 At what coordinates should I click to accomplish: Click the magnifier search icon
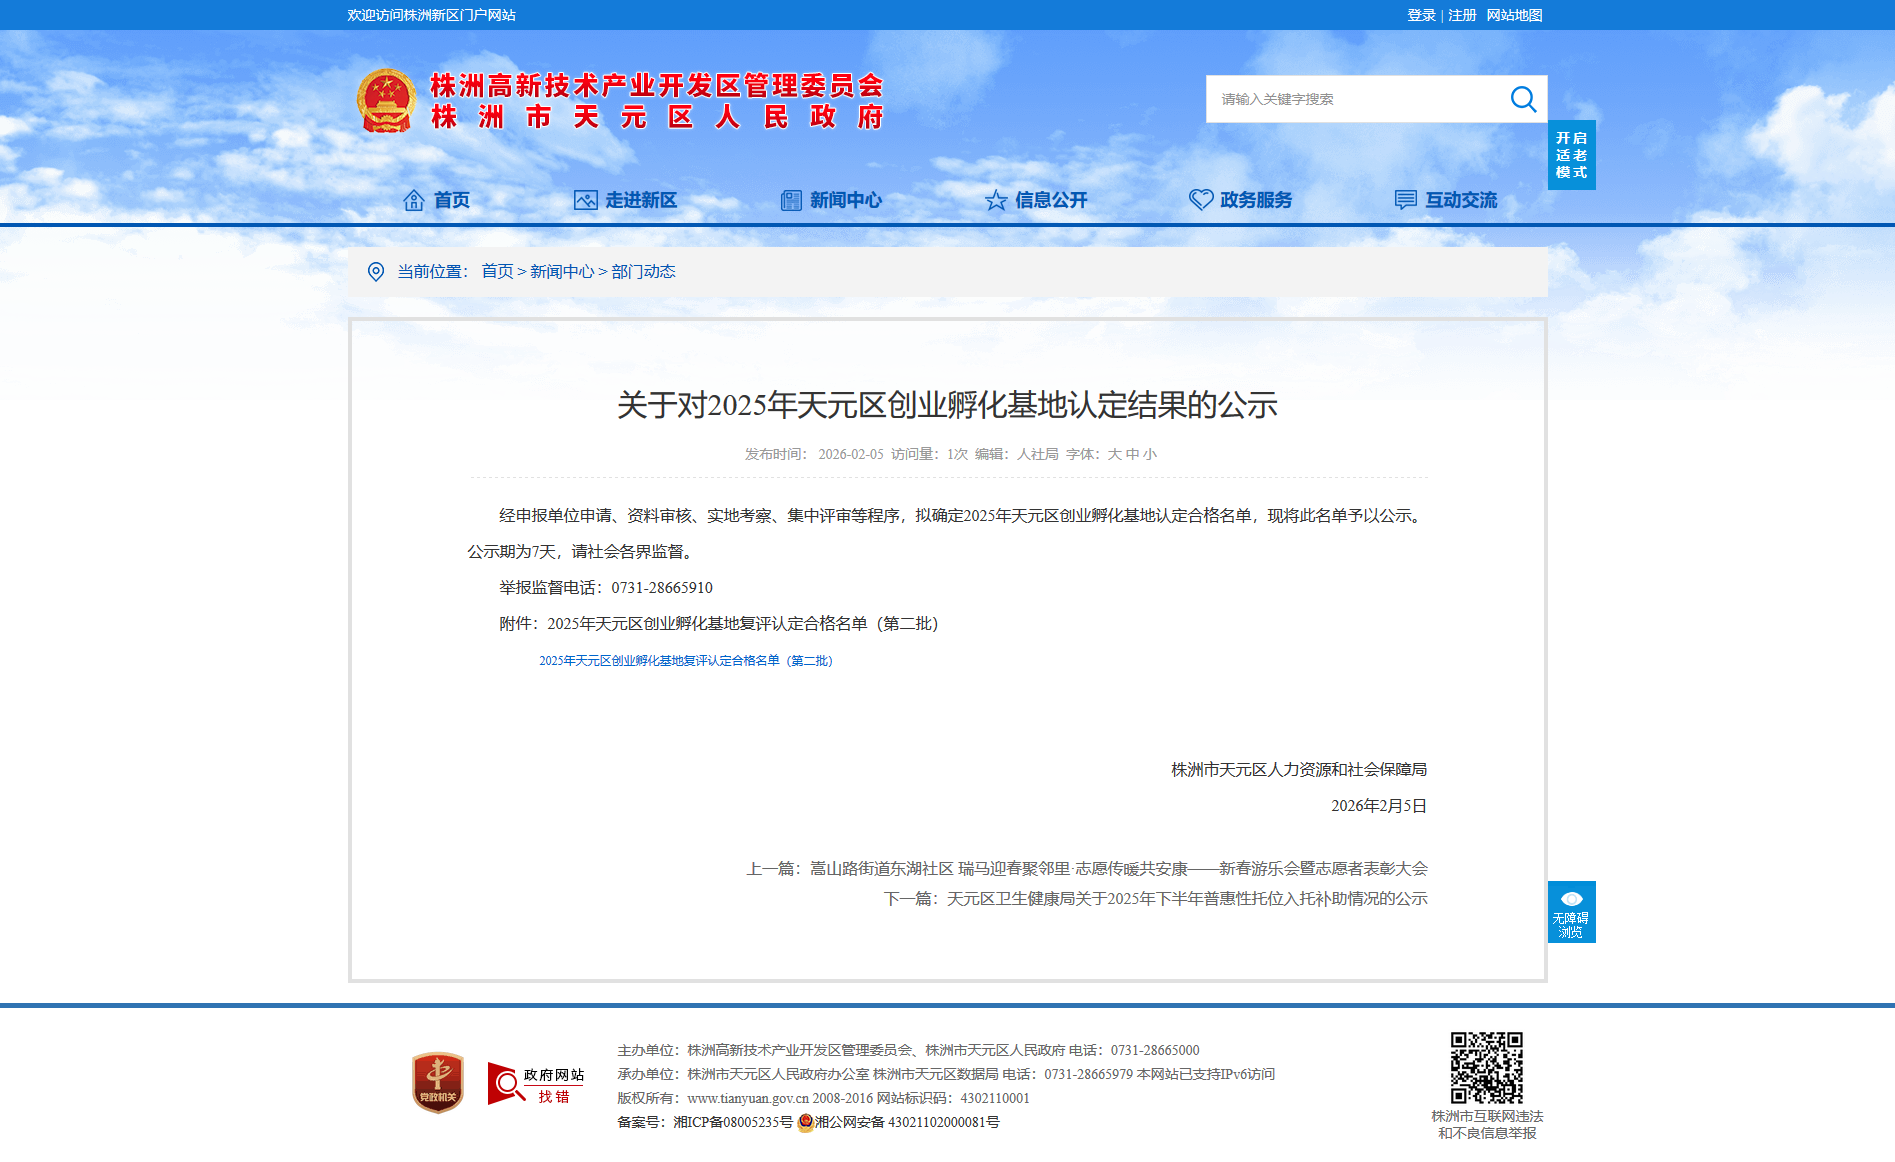1522,99
